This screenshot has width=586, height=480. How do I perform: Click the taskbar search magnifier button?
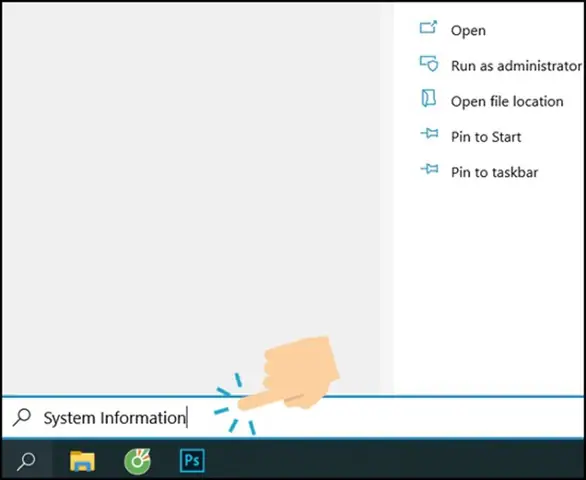[26, 461]
